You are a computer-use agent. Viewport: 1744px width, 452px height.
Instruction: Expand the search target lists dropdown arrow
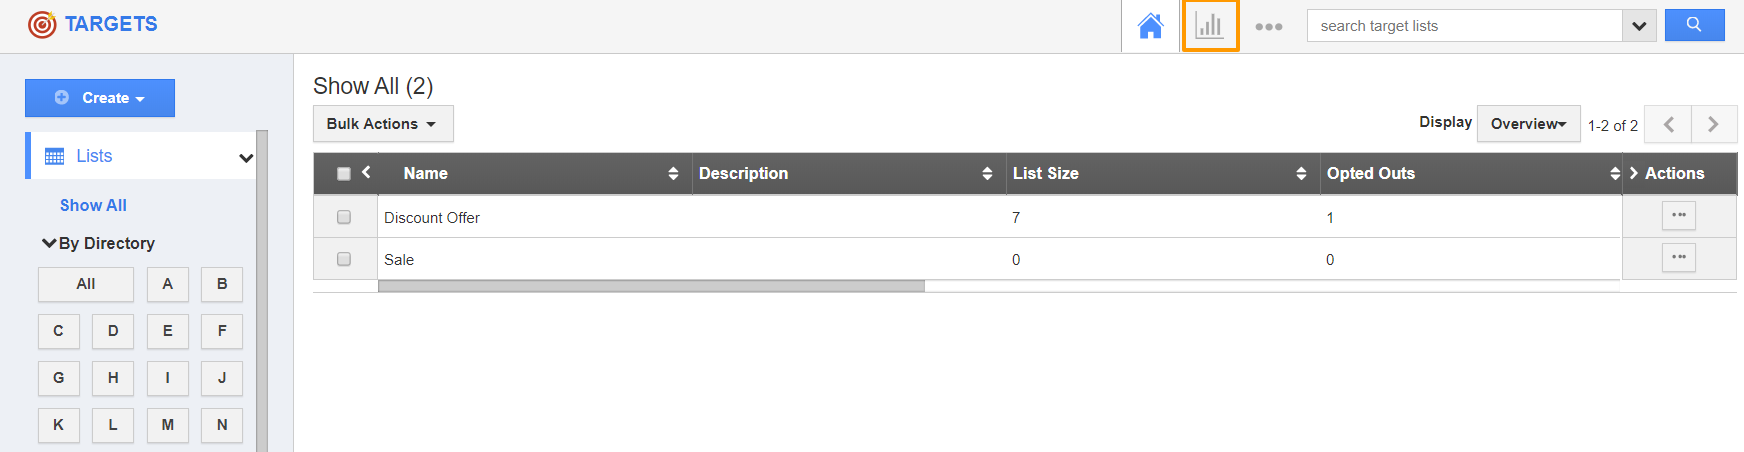pos(1639,26)
